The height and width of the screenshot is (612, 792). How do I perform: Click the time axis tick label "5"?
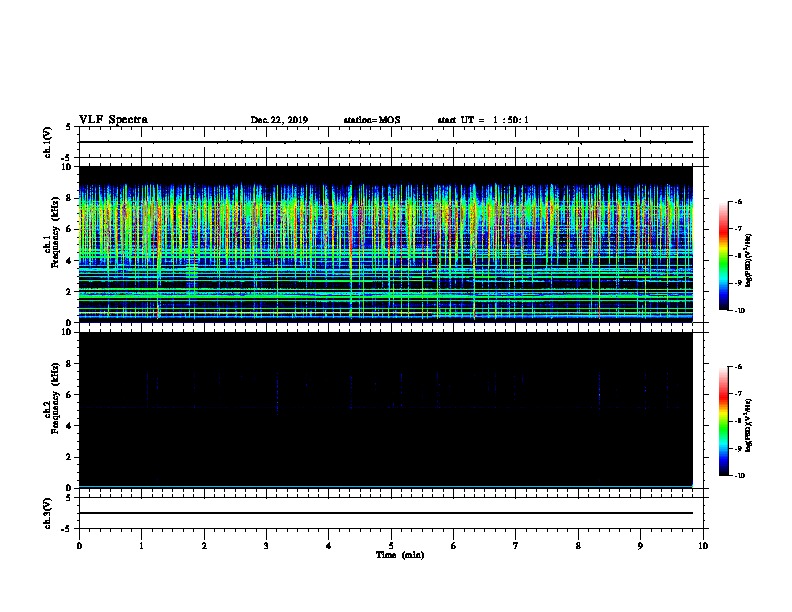[391, 546]
